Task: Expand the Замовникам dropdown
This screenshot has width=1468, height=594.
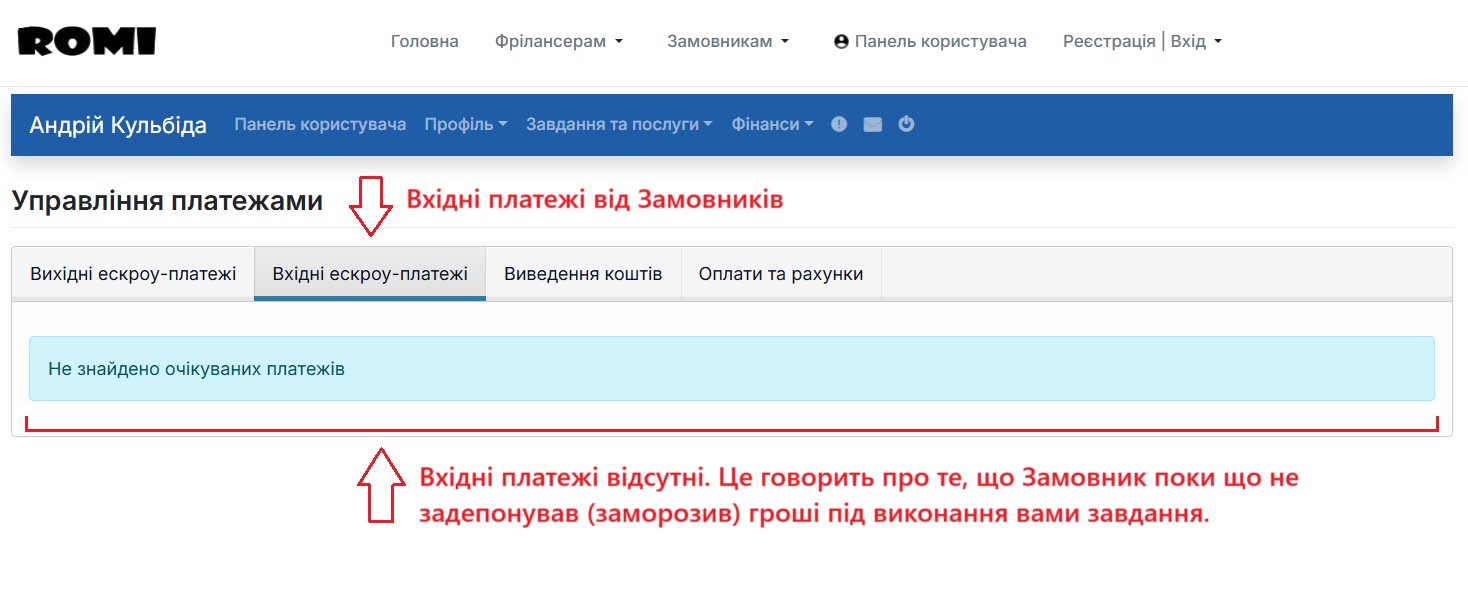Action: pos(728,42)
